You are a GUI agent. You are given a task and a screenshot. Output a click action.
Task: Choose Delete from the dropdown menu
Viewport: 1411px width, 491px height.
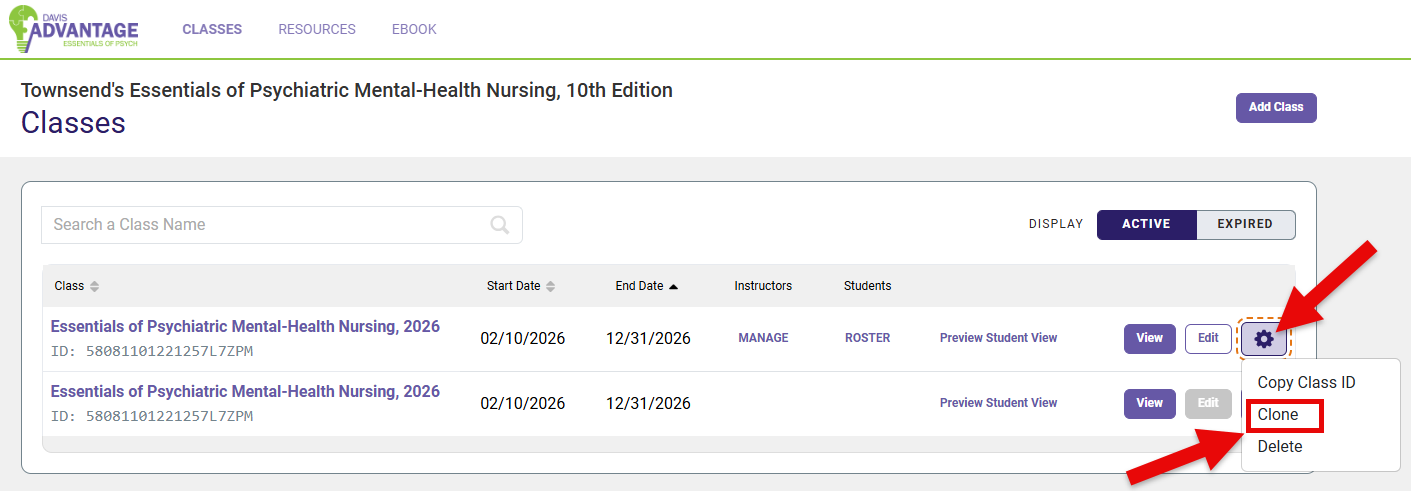[x=1280, y=447]
